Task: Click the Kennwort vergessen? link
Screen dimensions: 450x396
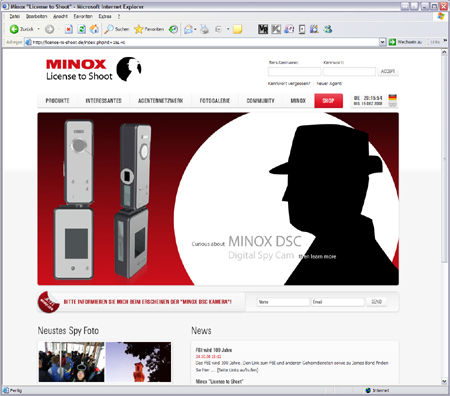Action: coord(289,84)
